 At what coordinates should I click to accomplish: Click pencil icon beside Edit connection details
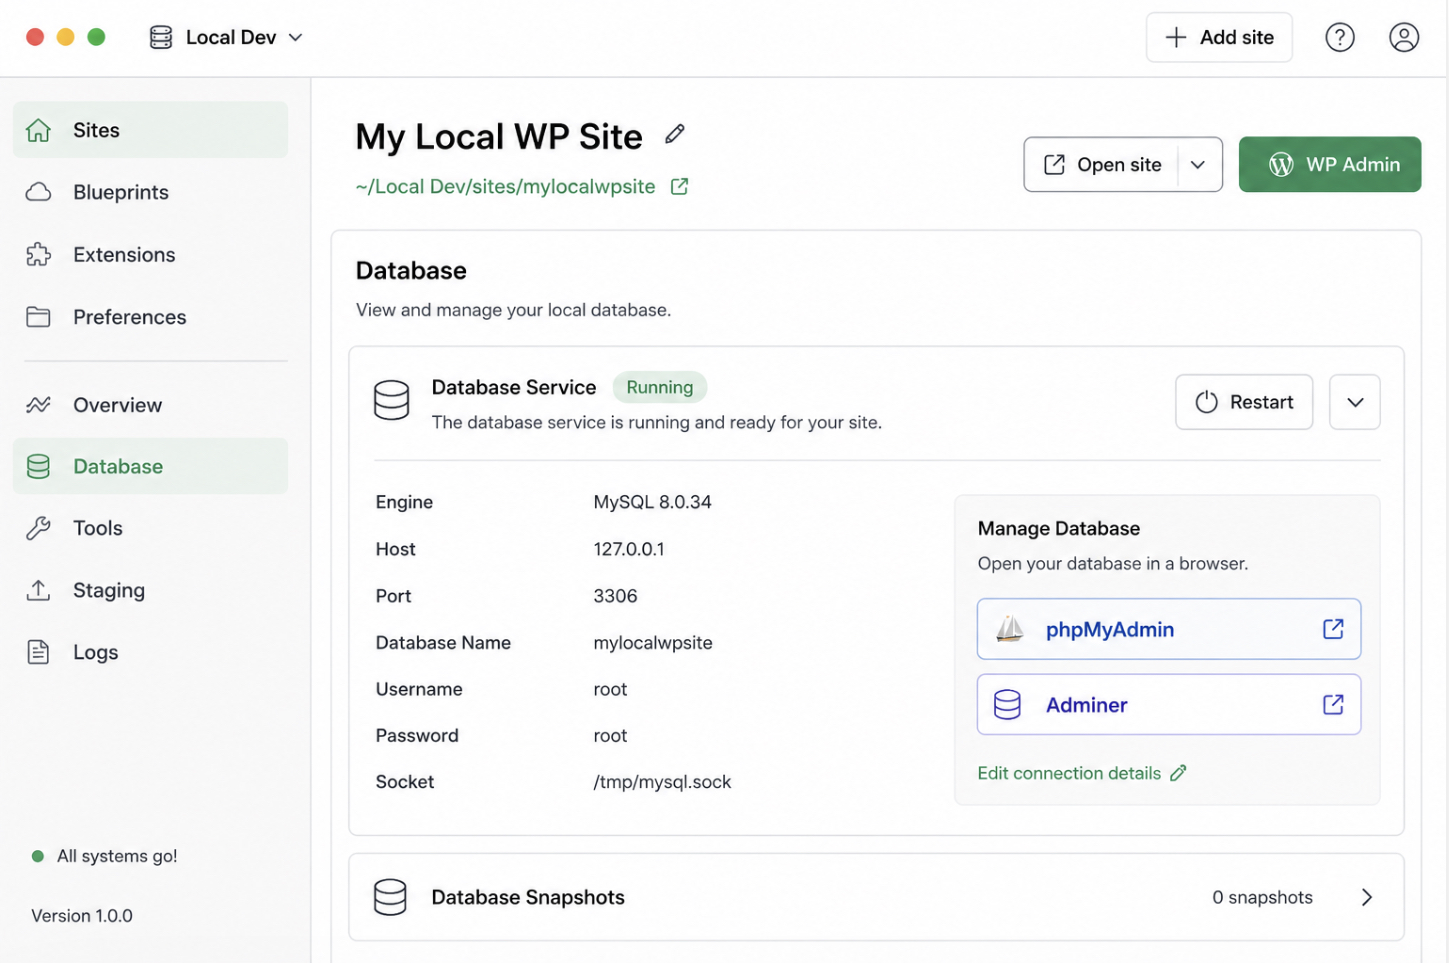point(1178,773)
